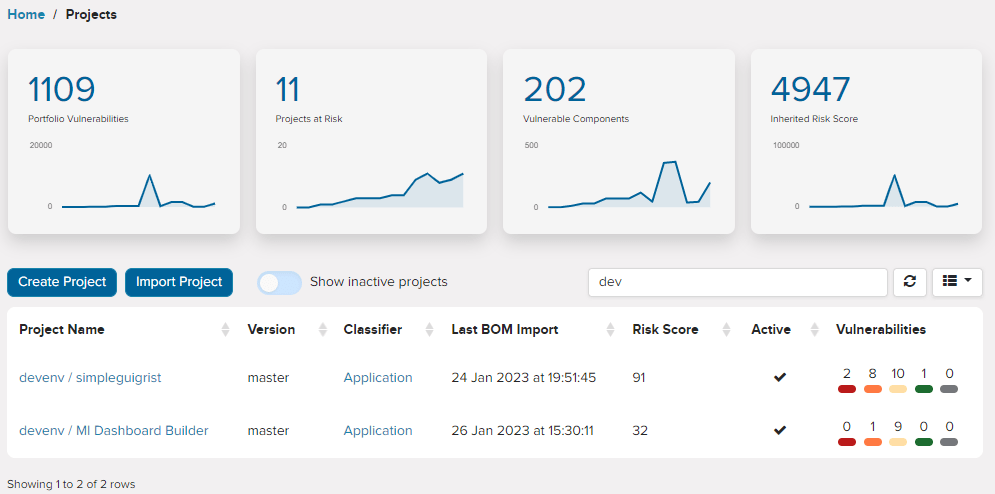Click Application classifier for MI Dashboard Builder row
Image resolution: width=995 pixels, height=494 pixels.
pyautogui.click(x=378, y=431)
